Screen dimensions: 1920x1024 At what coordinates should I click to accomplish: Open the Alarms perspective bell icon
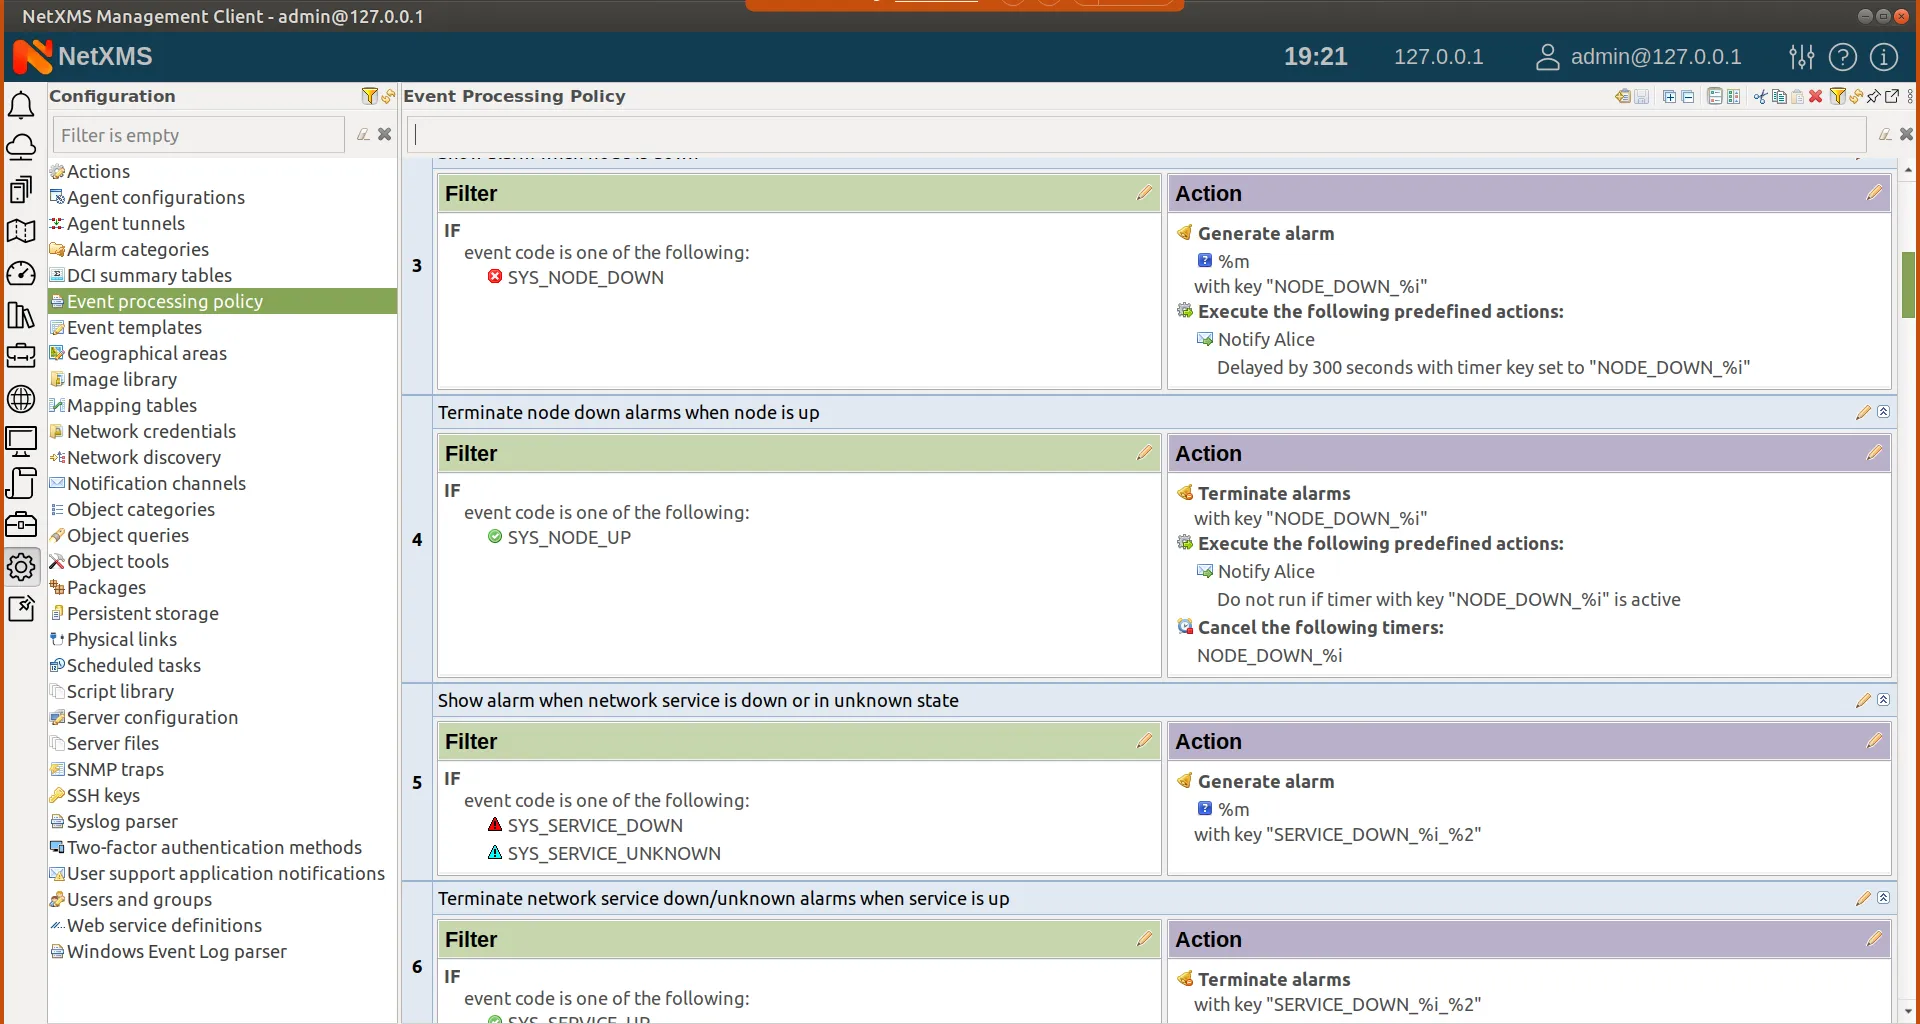[x=21, y=105]
